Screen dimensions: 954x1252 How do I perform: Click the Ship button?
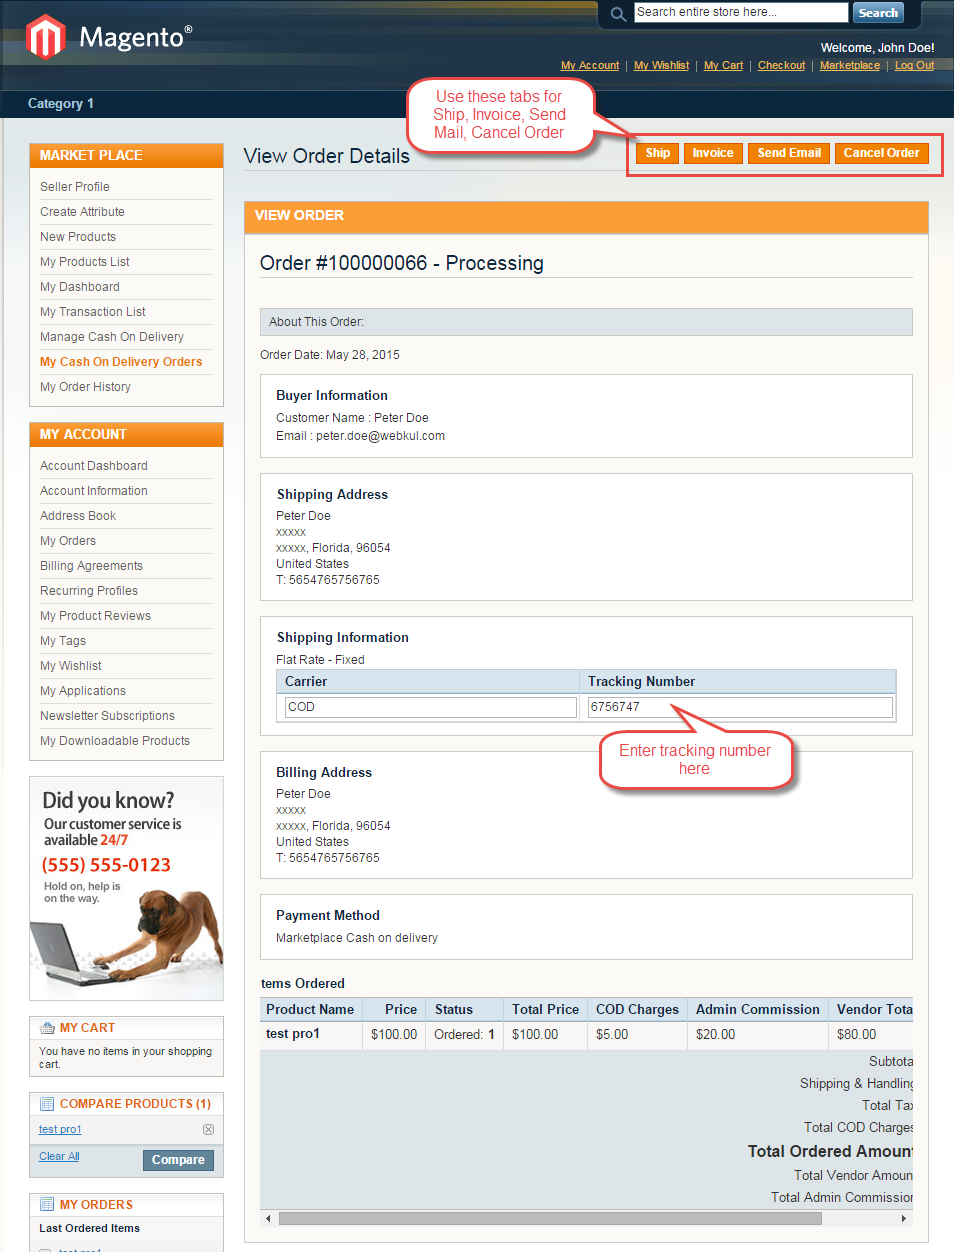click(658, 153)
